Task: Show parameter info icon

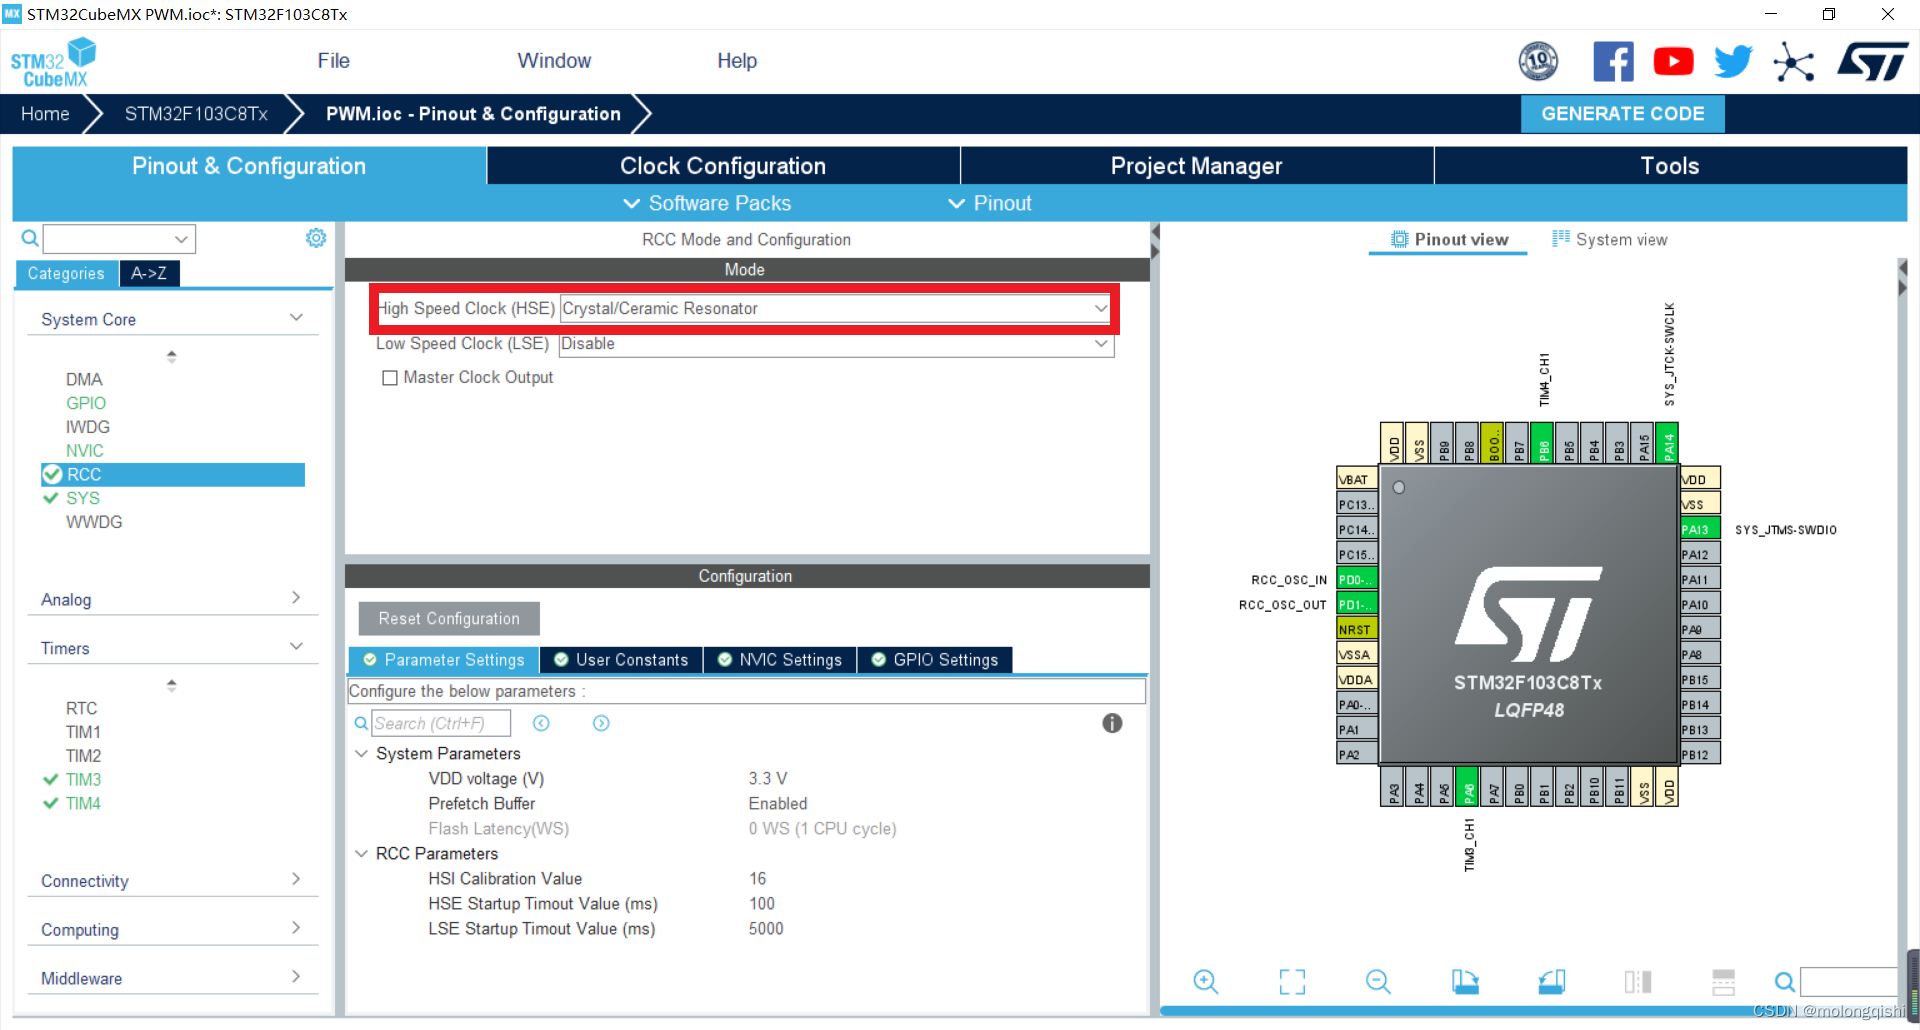Action: [1112, 723]
